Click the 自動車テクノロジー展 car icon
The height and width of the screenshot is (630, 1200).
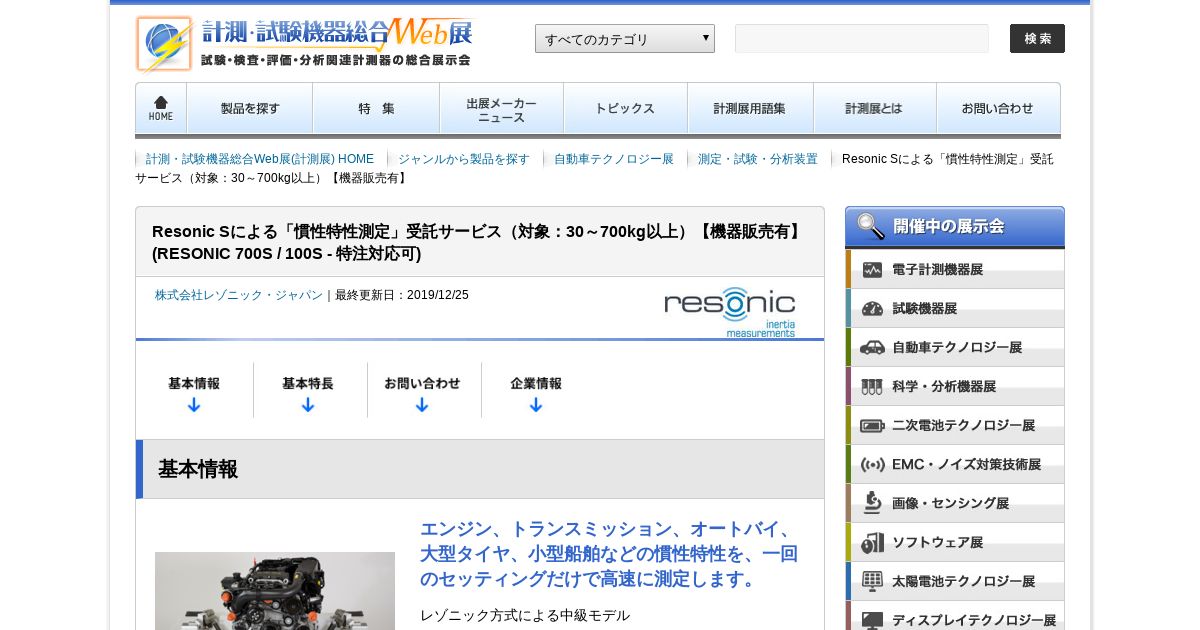pos(872,348)
